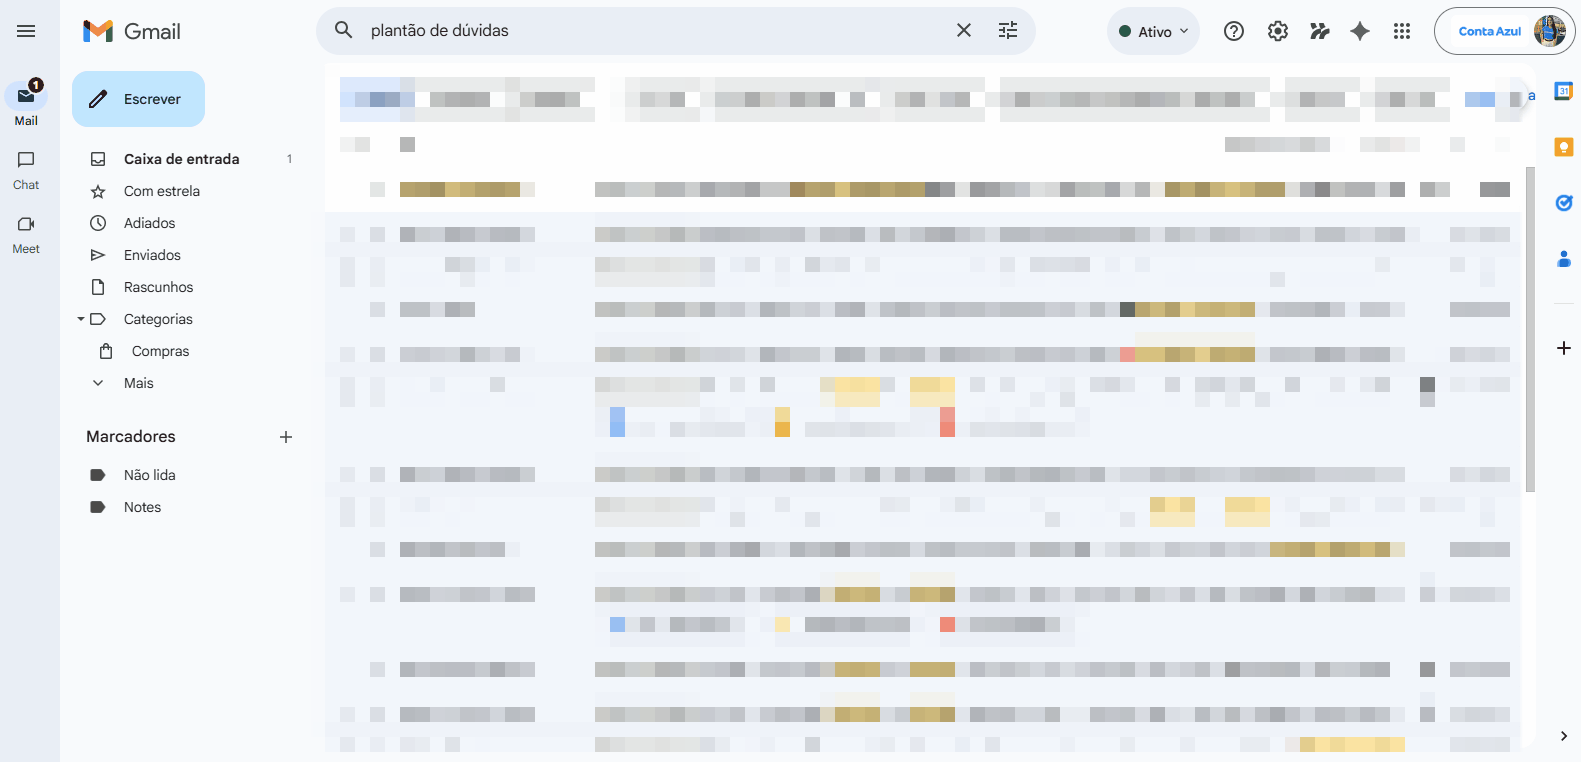Viewport: 1581px width, 762px height.
Task: Open Meet in the left rail
Action: 26,234
